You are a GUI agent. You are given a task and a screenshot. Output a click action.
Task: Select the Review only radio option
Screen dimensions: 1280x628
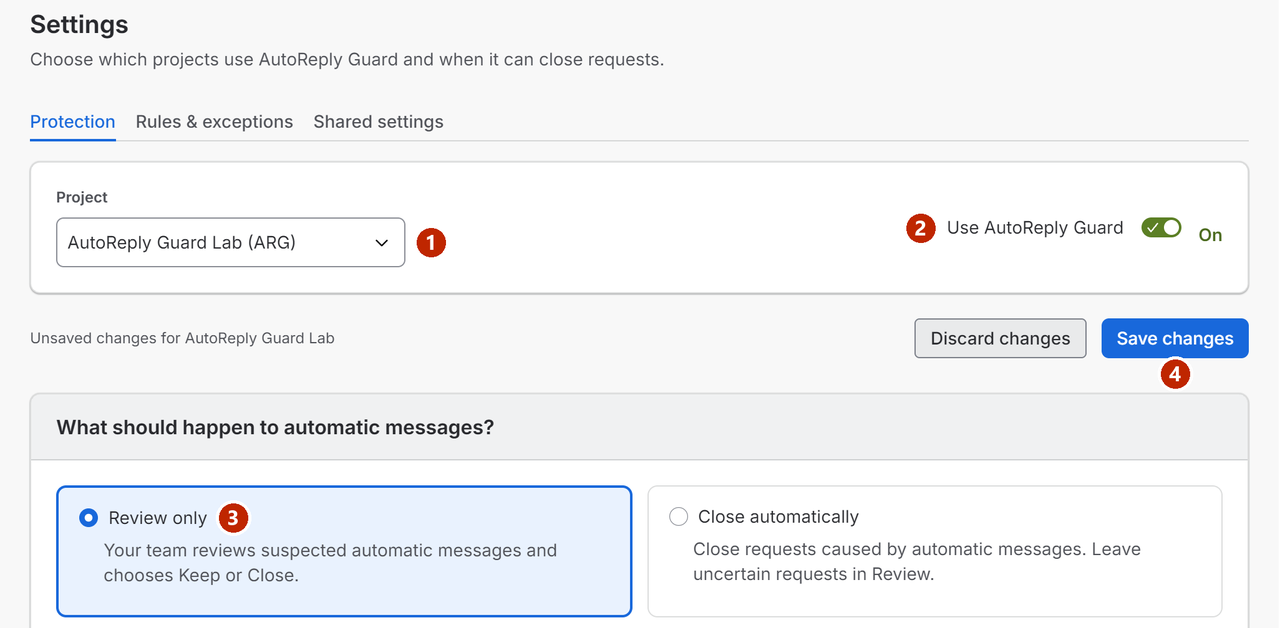89,517
